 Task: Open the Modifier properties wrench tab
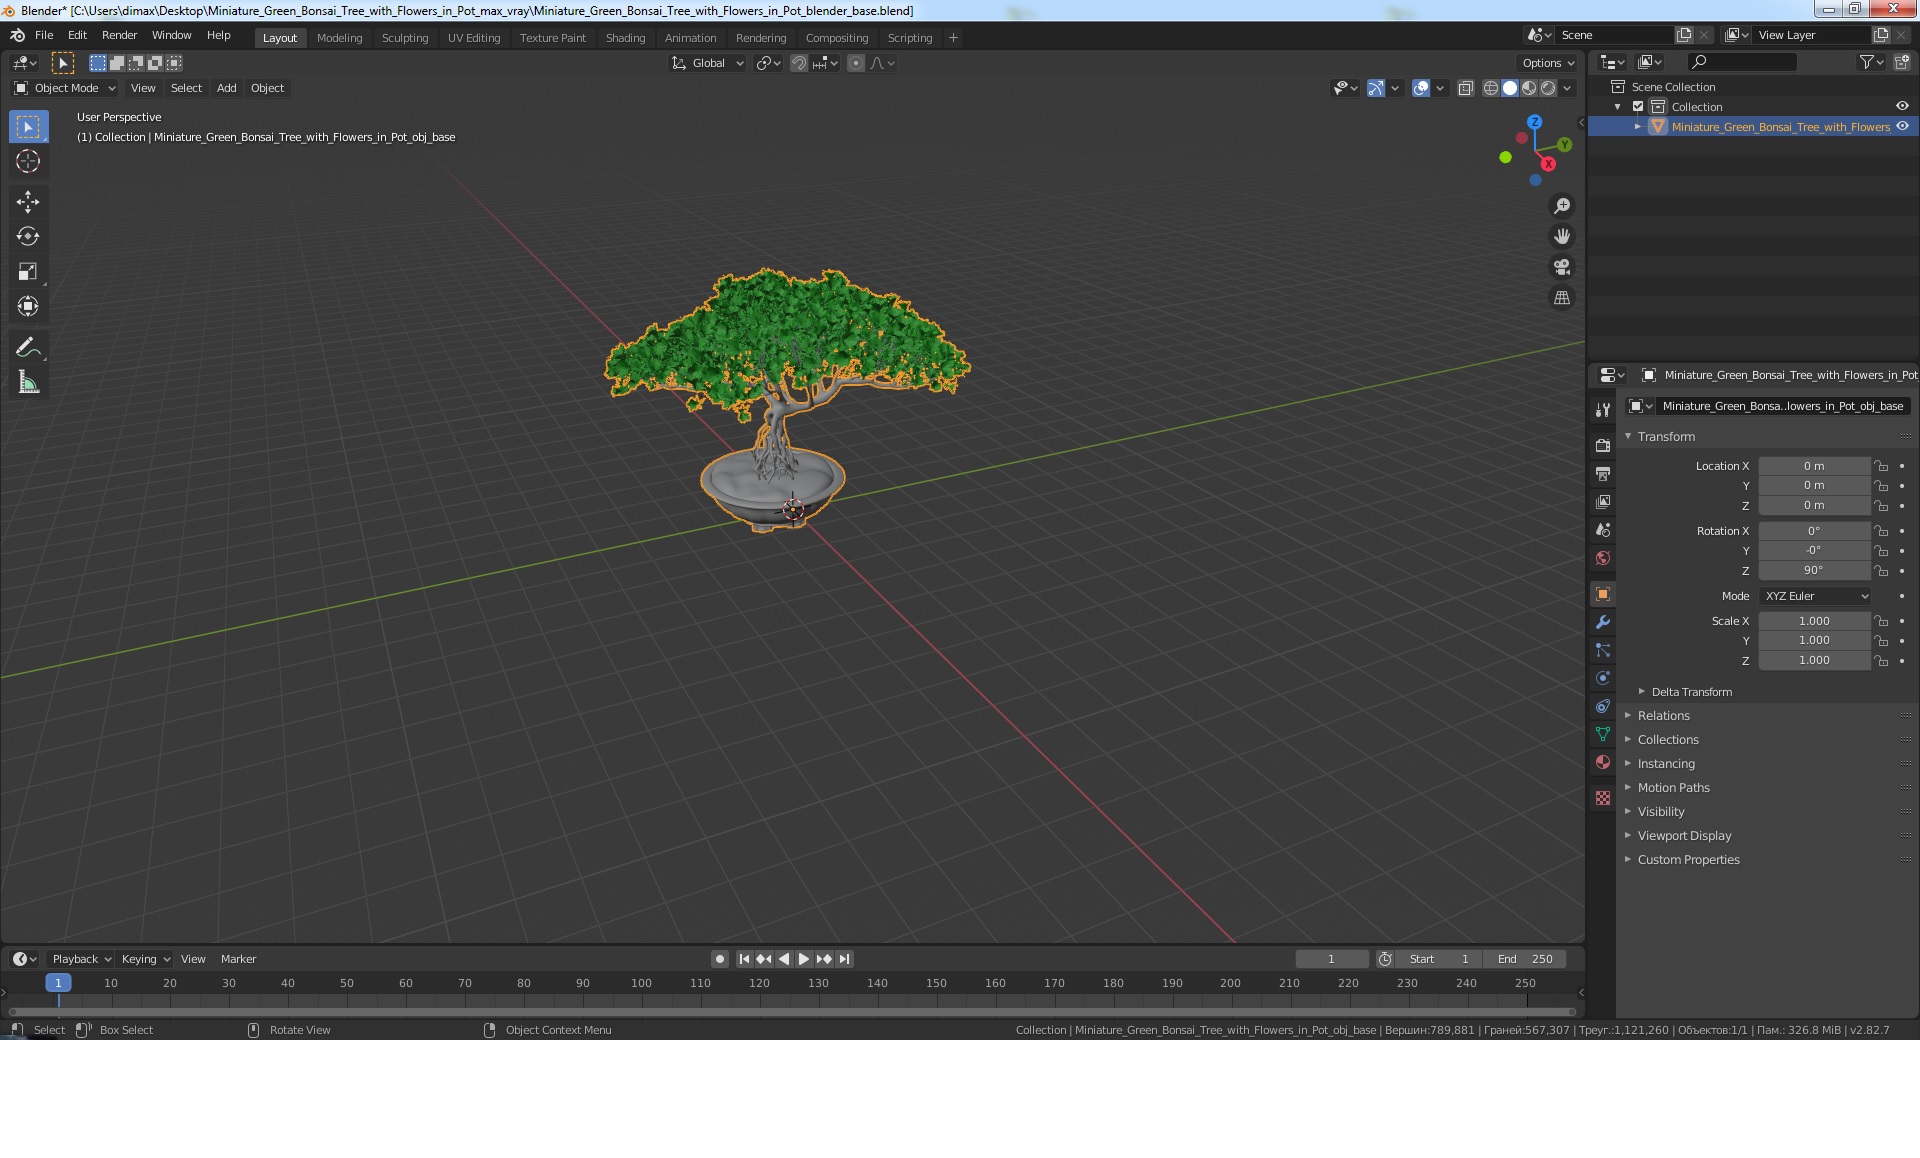pyautogui.click(x=1603, y=622)
